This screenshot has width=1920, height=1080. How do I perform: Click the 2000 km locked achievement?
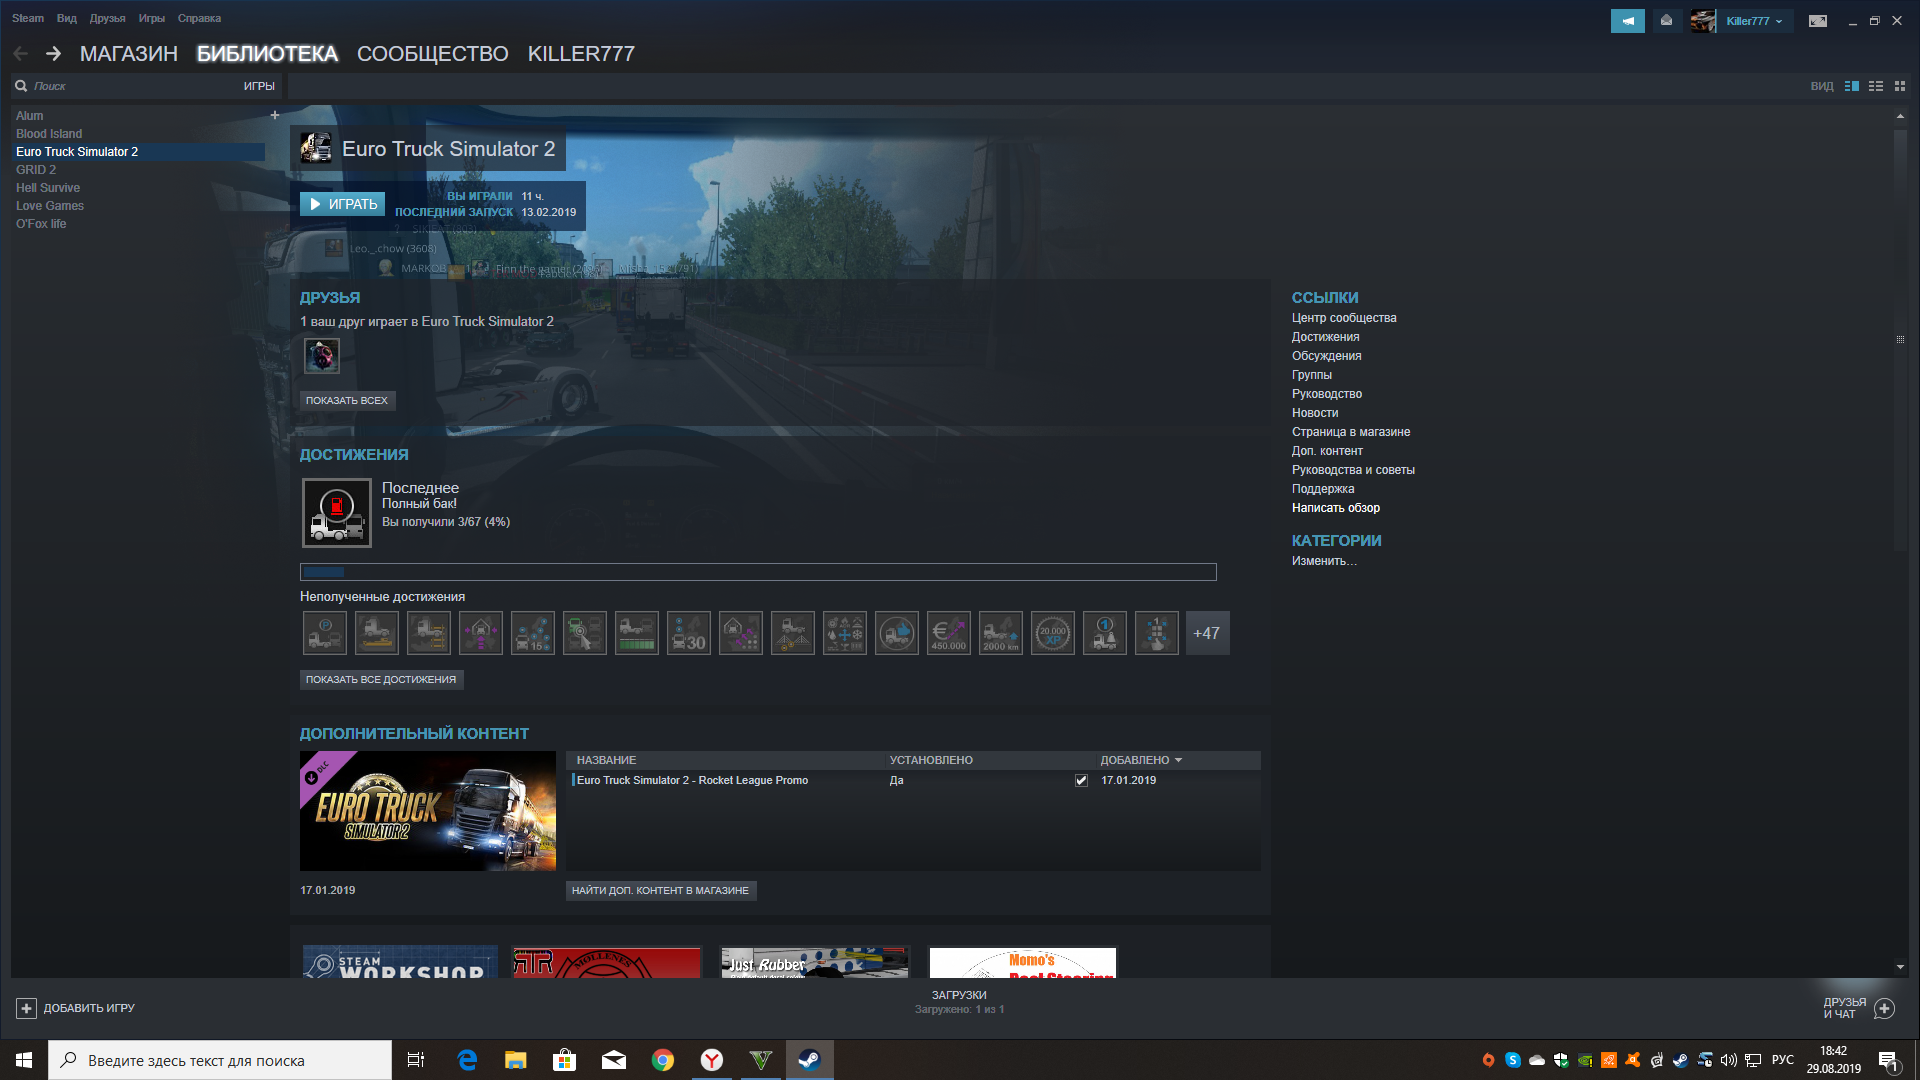[x=1001, y=633]
